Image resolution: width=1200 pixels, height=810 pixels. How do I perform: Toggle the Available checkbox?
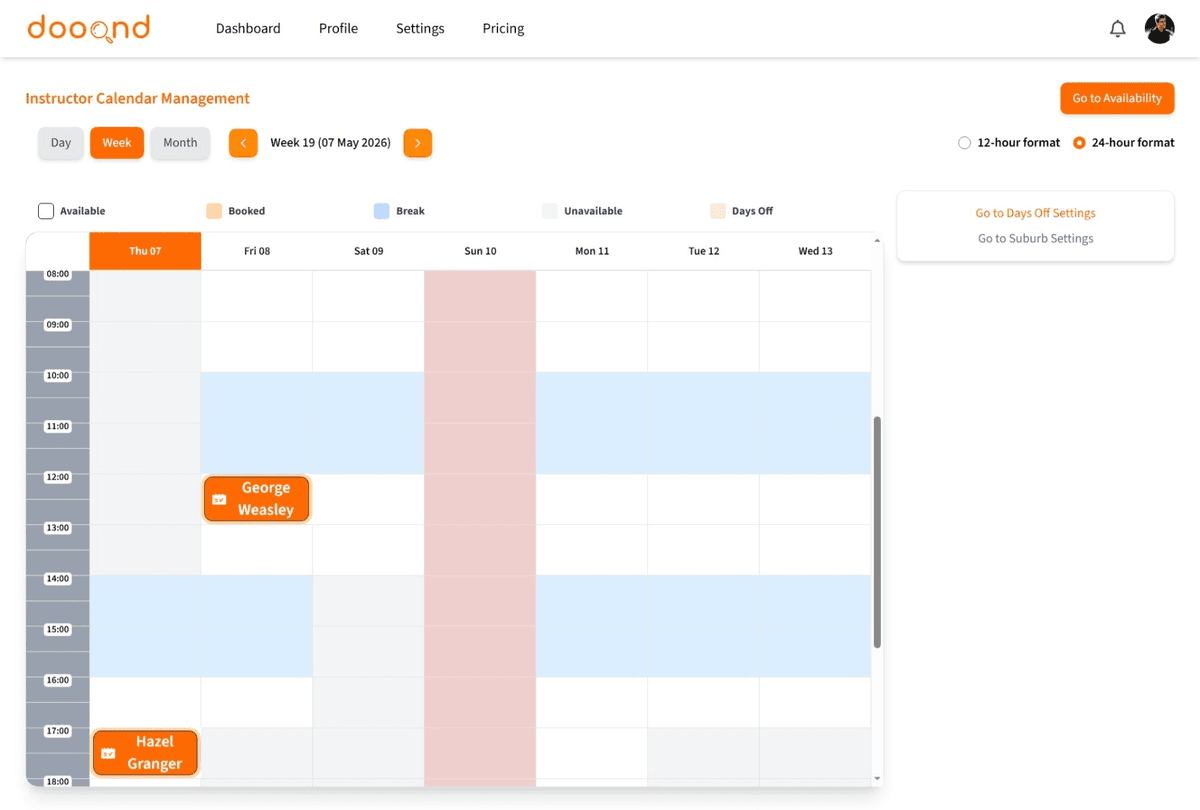point(46,211)
